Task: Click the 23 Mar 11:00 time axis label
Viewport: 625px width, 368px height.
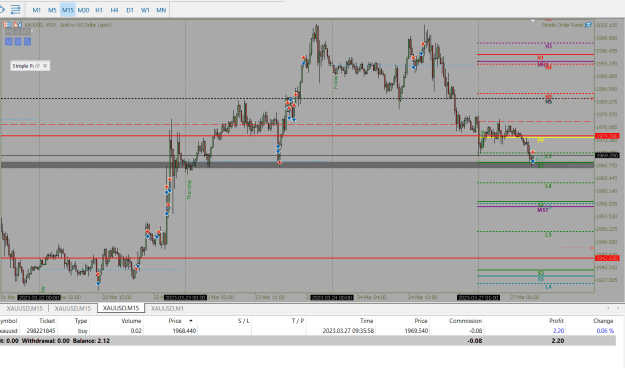Action: pos(270,297)
